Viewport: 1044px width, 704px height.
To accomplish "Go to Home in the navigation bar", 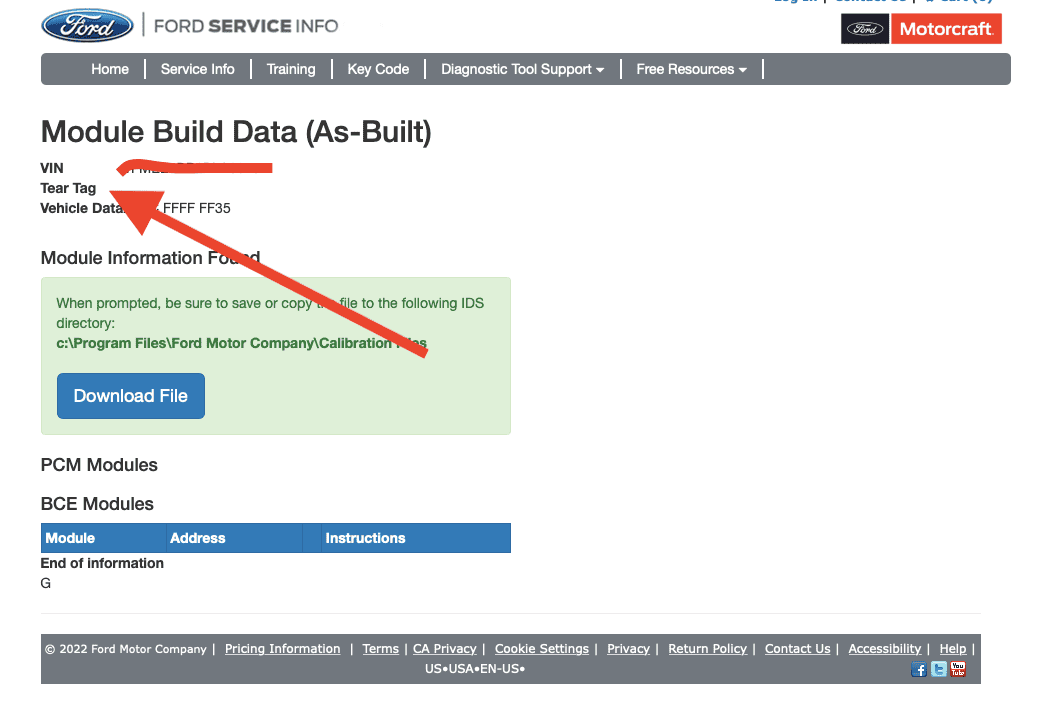I will click(x=110, y=69).
